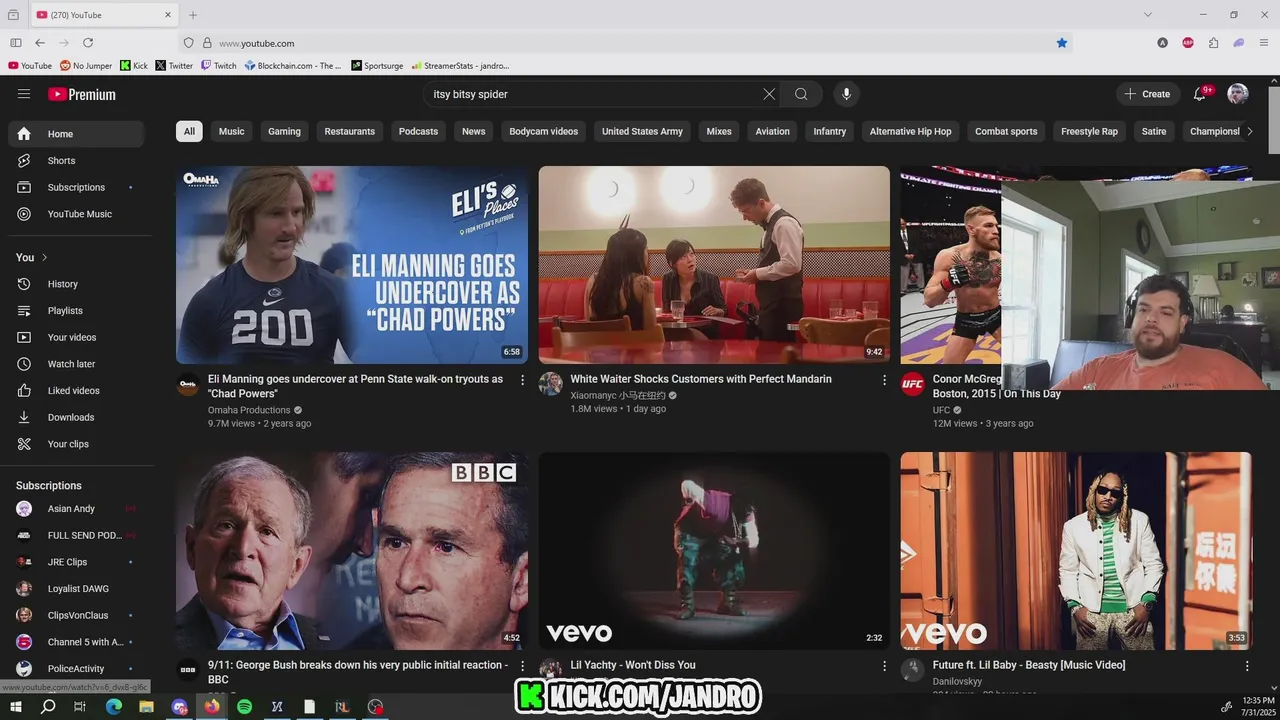
Task: Open the Future Beasty video thumbnail
Action: tap(1076, 551)
